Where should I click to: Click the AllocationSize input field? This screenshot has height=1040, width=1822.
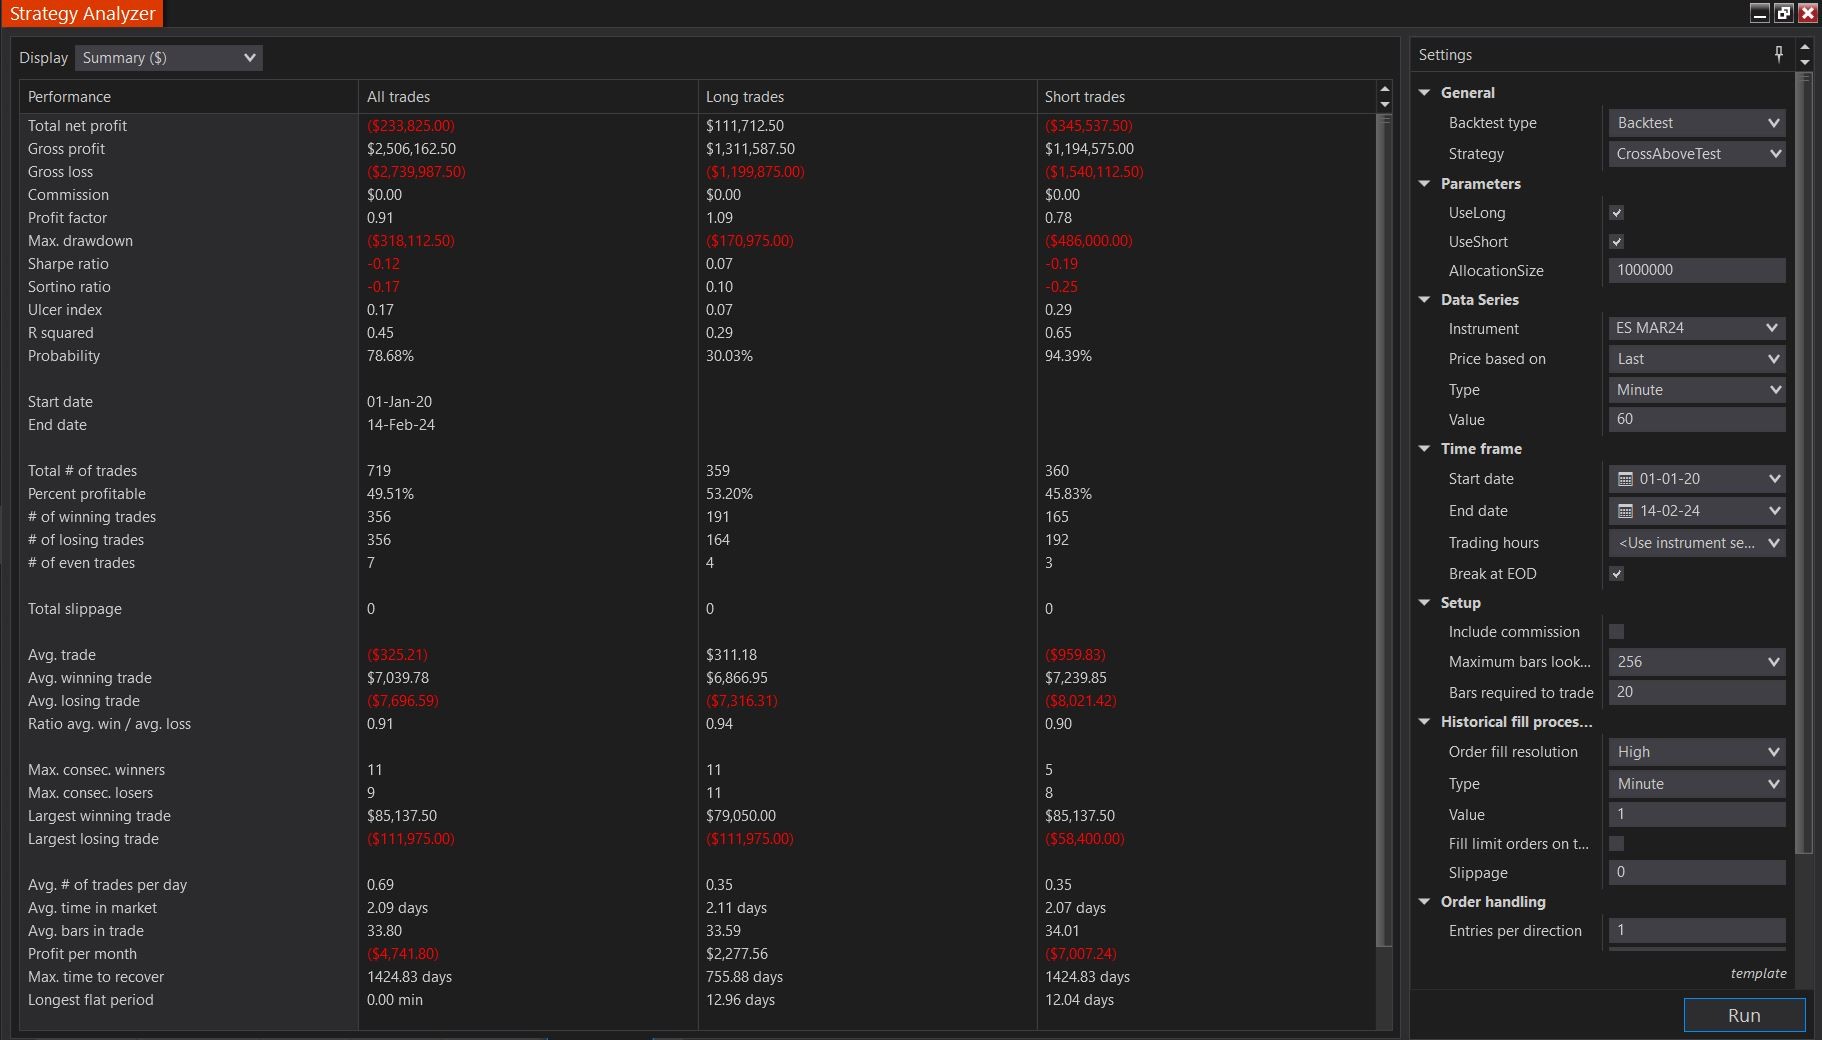[1696, 270]
